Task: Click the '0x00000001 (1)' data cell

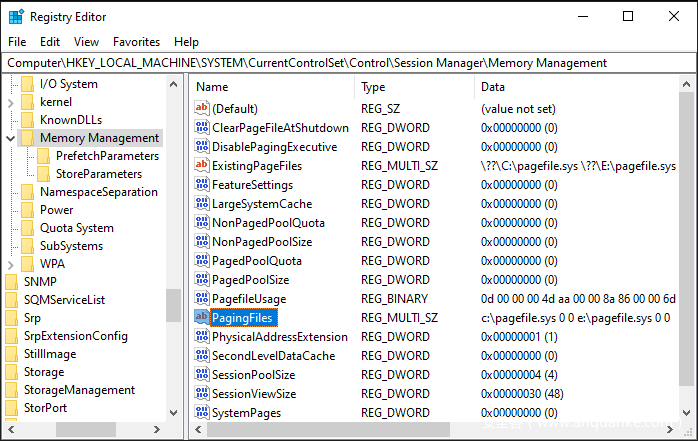Action: 519,337
